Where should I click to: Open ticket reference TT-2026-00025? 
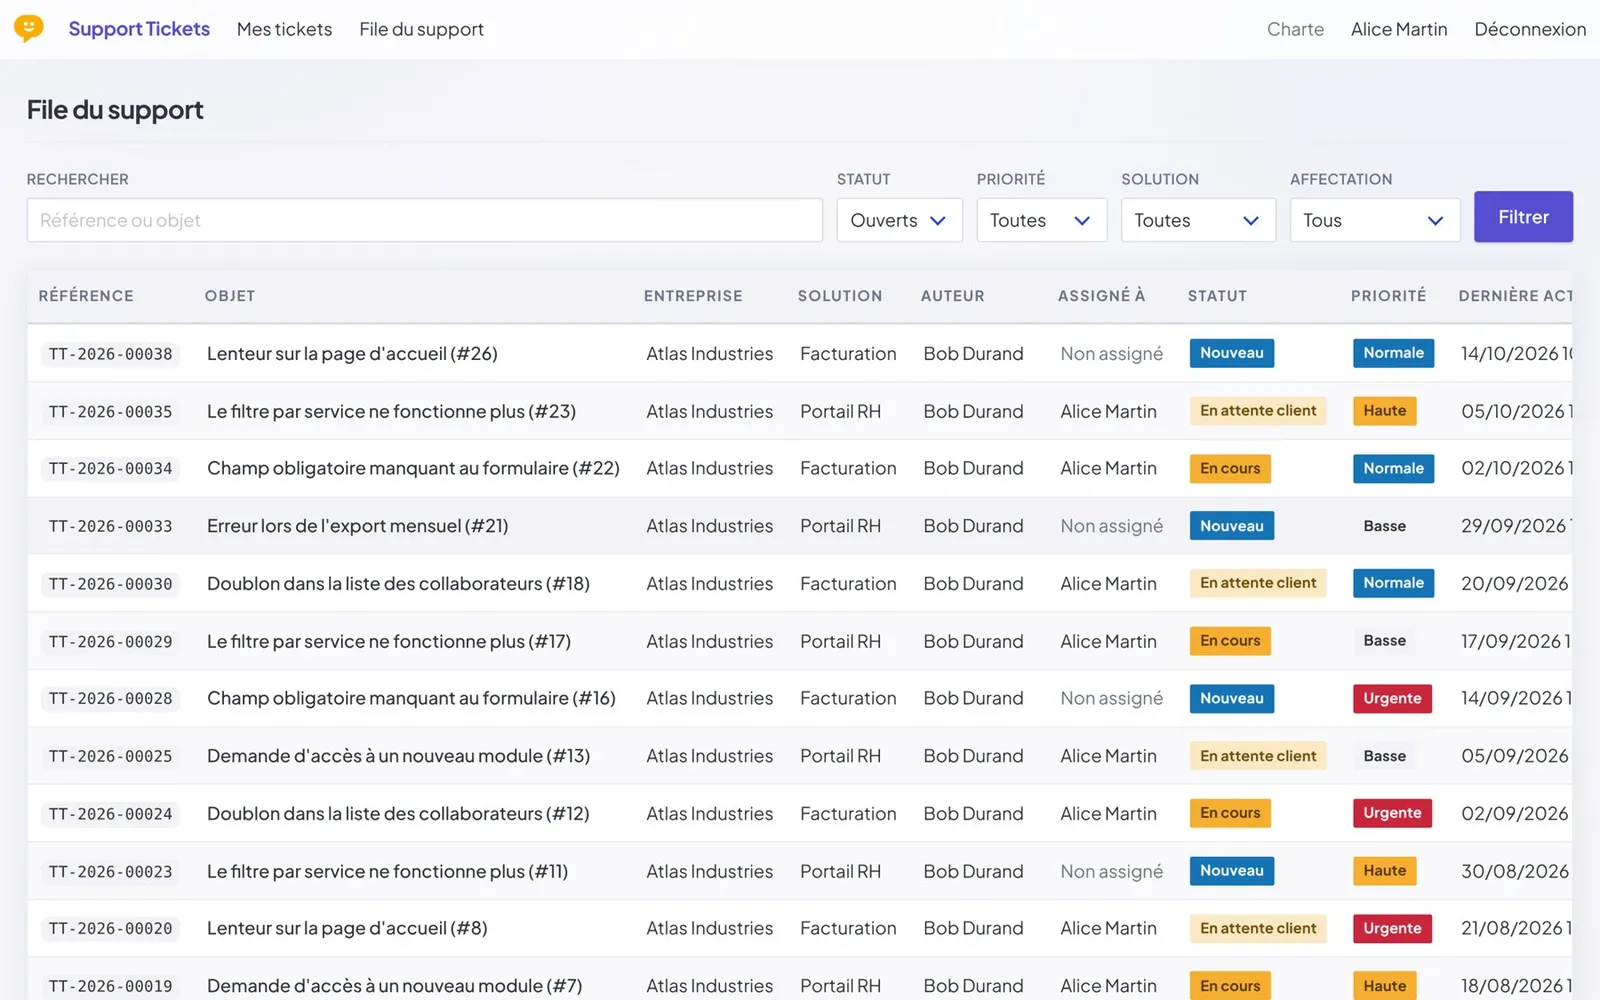(110, 757)
